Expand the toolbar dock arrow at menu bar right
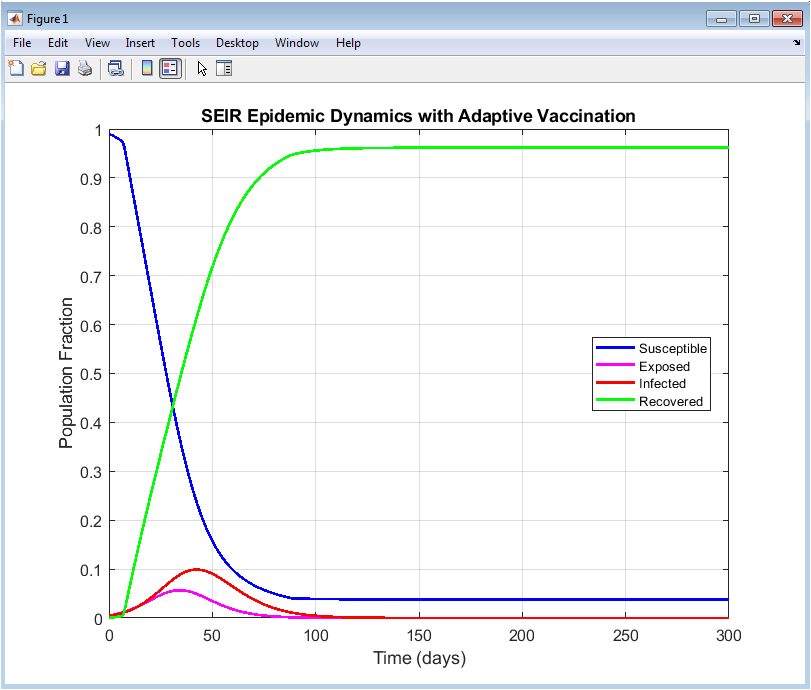The image size is (811, 690). [x=796, y=43]
